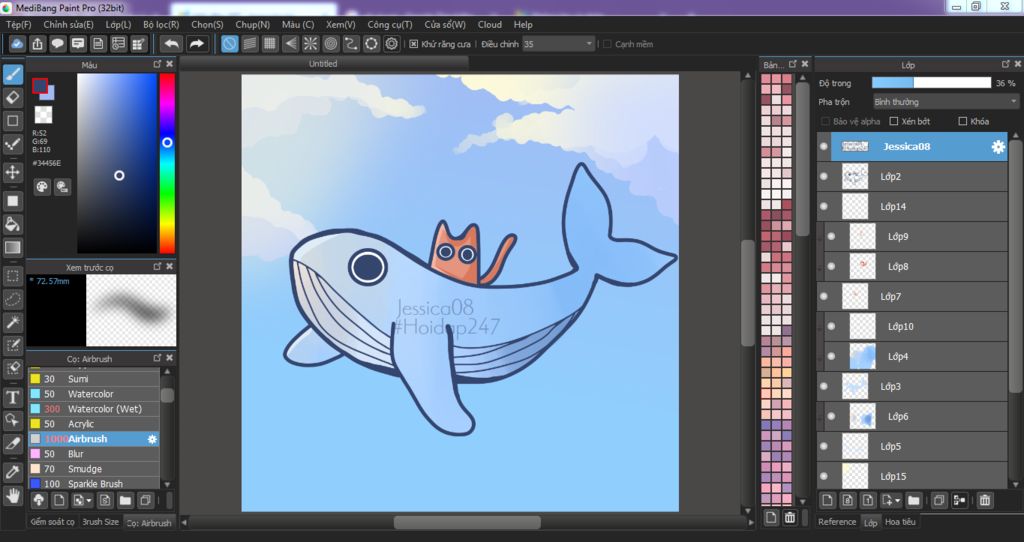Click the Undo arrow in toolbar
This screenshot has height=542, width=1024.
click(172, 44)
